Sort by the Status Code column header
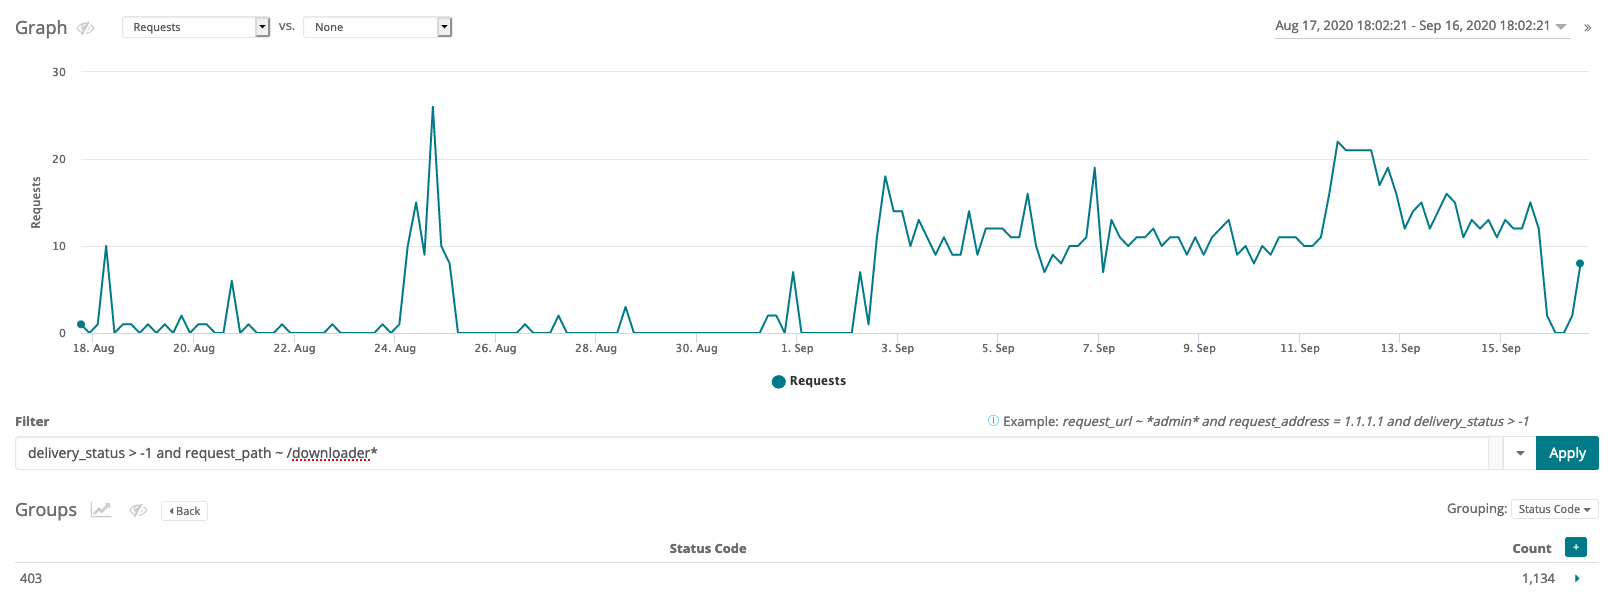This screenshot has width=1608, height=609. pos(707,548)
